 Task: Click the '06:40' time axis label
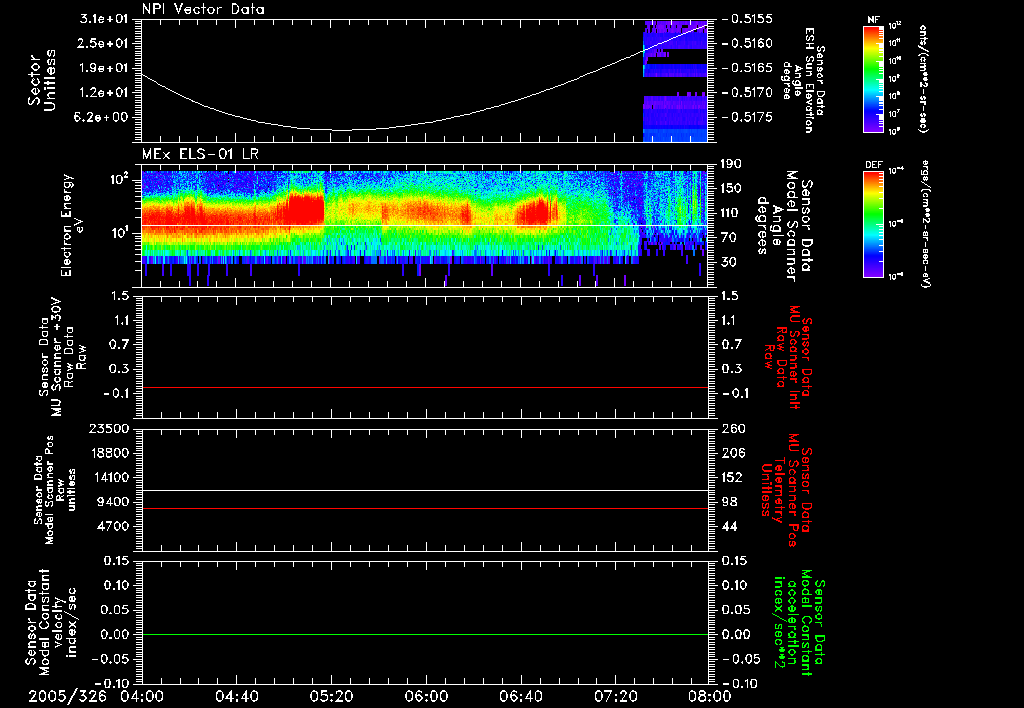tap(521, 696)
